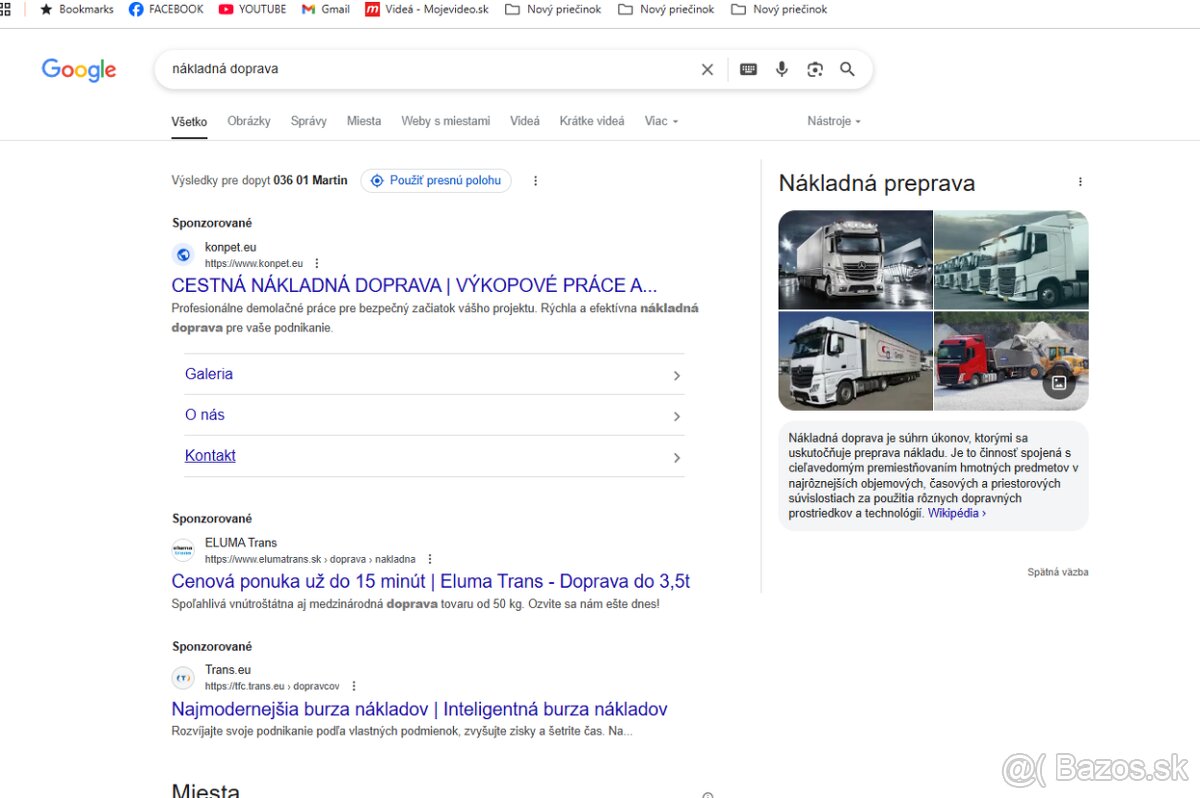Click the elumatrans.sk › doprava › nakladna URL
This screenshot has width=1200, height=798.
point(310,560)
